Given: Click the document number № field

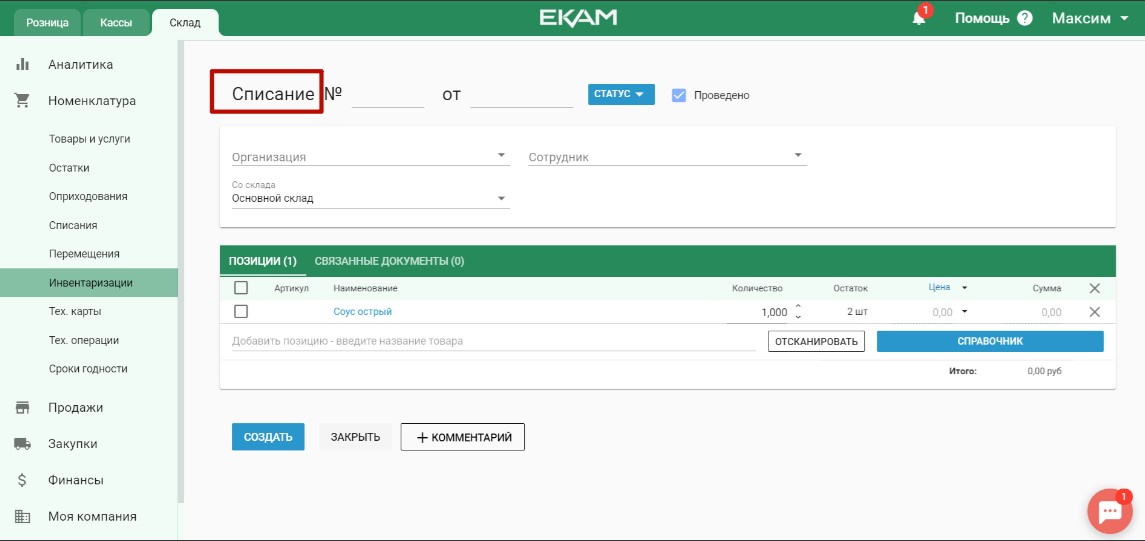Looking at the screenshot, I should (388, 95).
